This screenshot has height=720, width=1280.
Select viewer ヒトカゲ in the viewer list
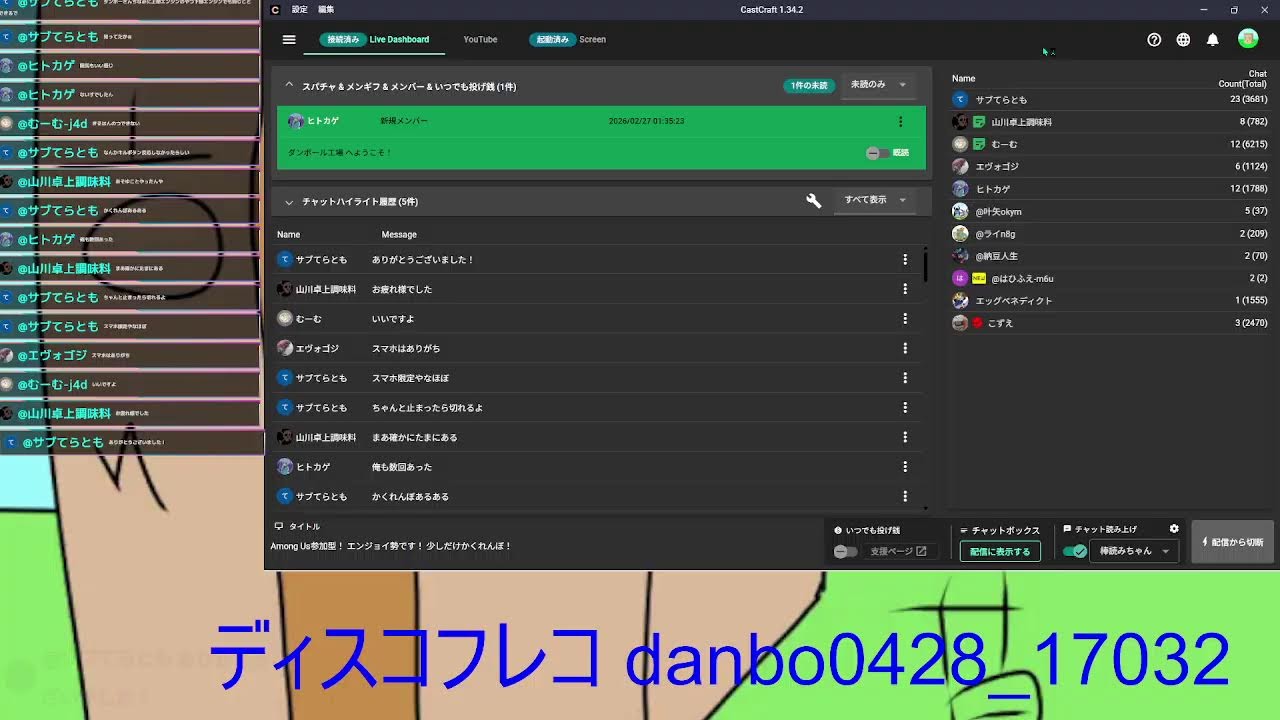pos(1109,189)
